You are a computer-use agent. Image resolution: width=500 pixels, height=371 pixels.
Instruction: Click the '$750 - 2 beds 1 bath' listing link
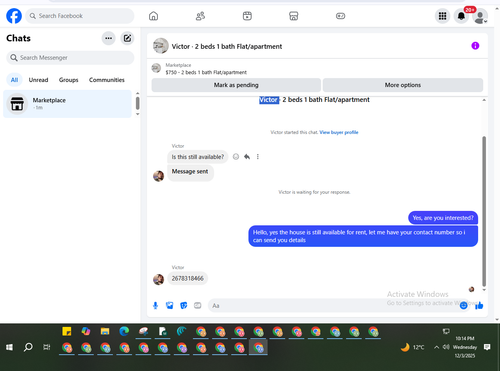(206, 72)
